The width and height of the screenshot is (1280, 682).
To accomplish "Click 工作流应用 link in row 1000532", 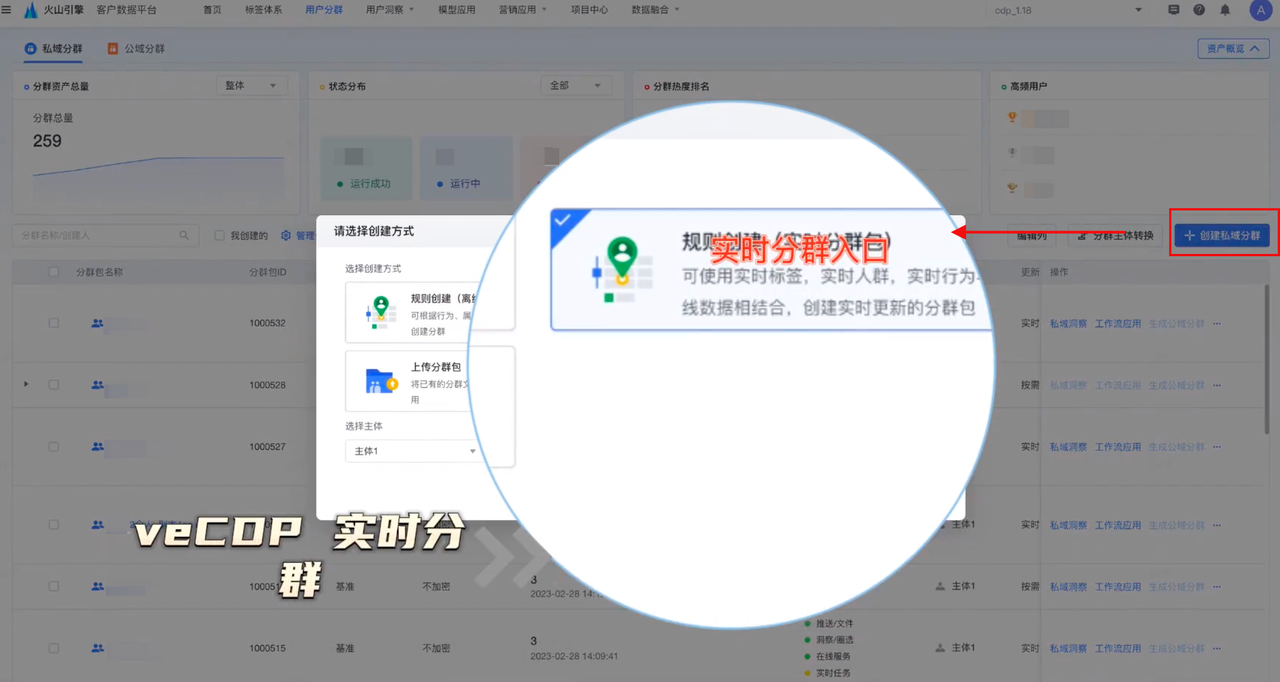I will click(x=1117, y=324).
